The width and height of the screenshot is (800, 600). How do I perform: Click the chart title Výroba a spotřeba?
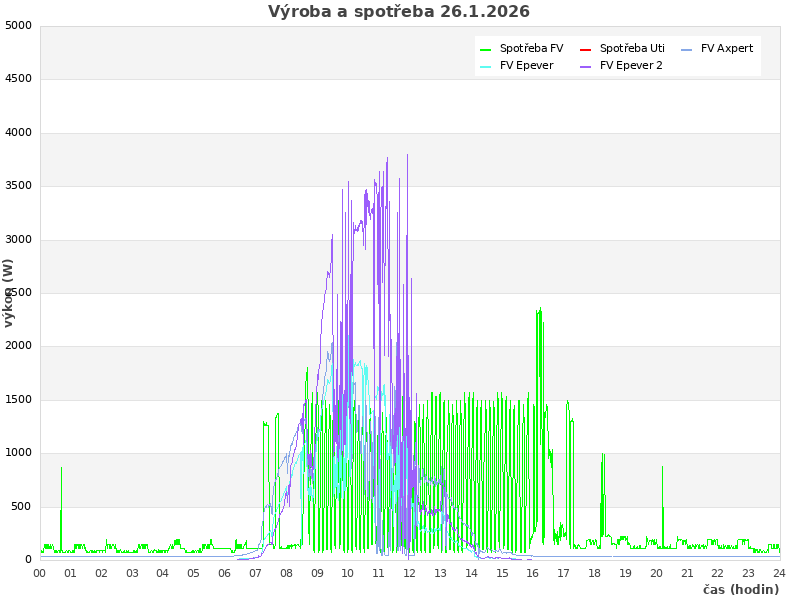click(399, 12)
